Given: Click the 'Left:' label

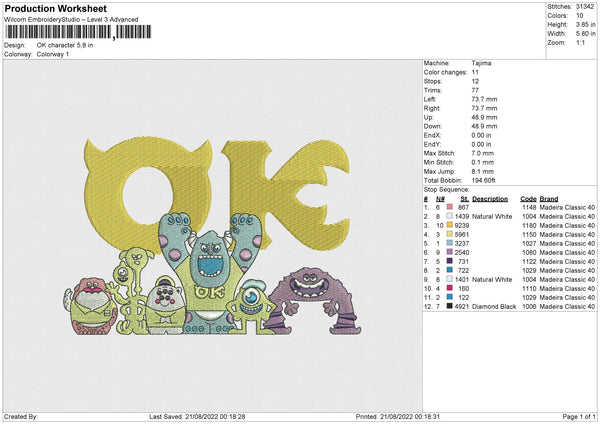Looking at the screenshot, I should [x=430, y=99].
